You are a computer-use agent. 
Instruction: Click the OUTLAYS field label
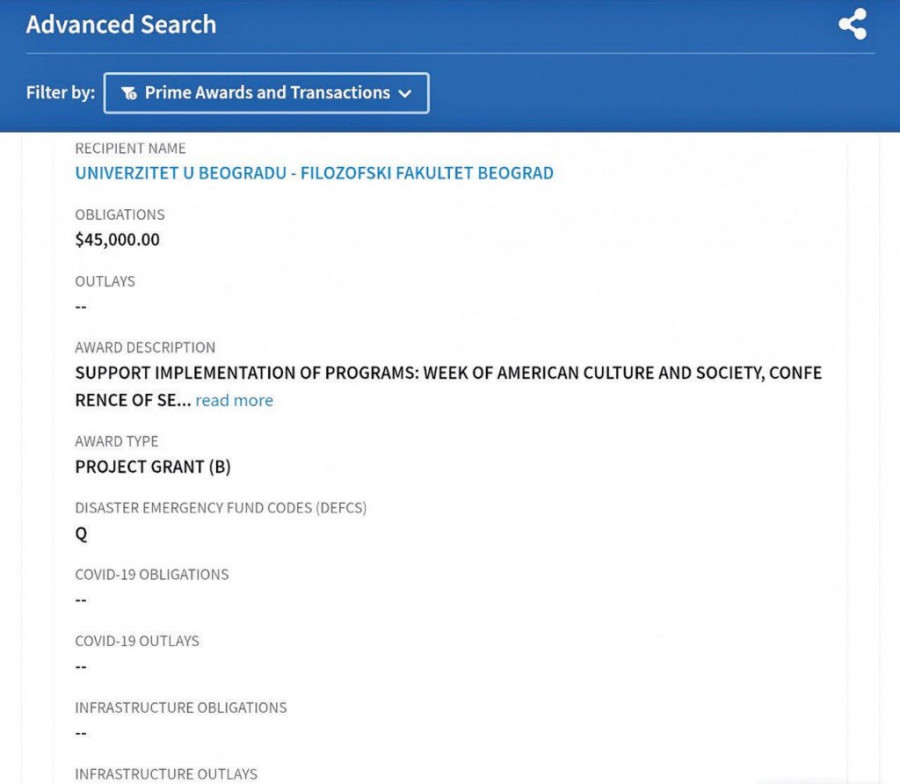coord(105,281)
